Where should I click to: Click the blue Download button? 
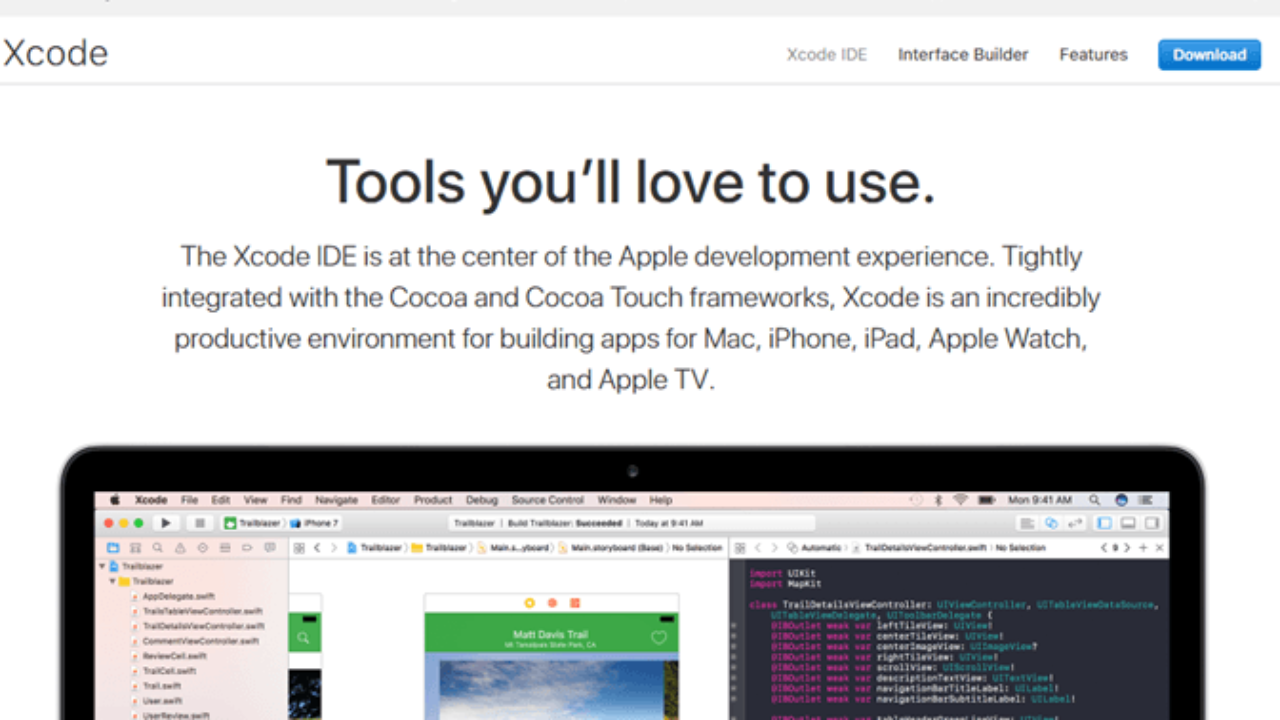coord(1209,55)
